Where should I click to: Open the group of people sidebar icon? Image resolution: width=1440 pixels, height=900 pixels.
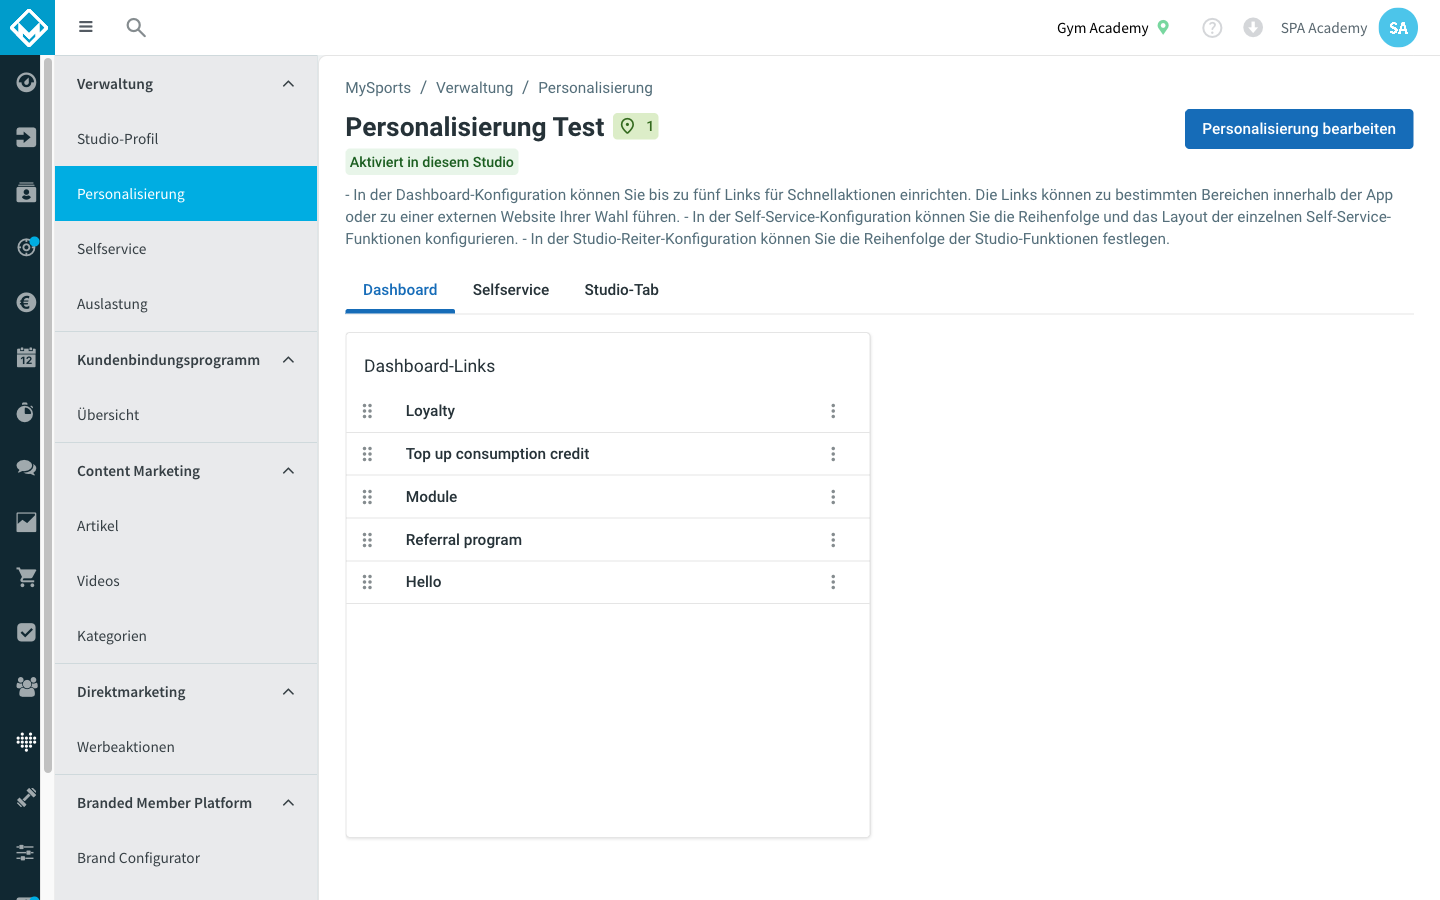pyautogui.click(x=26, y=687)
